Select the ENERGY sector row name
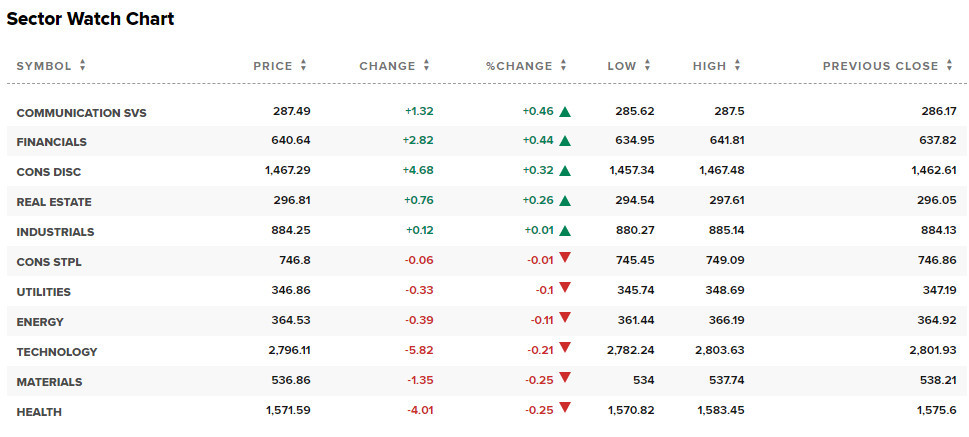The width and height of the screenshot is (969, 437). point(40,322)
